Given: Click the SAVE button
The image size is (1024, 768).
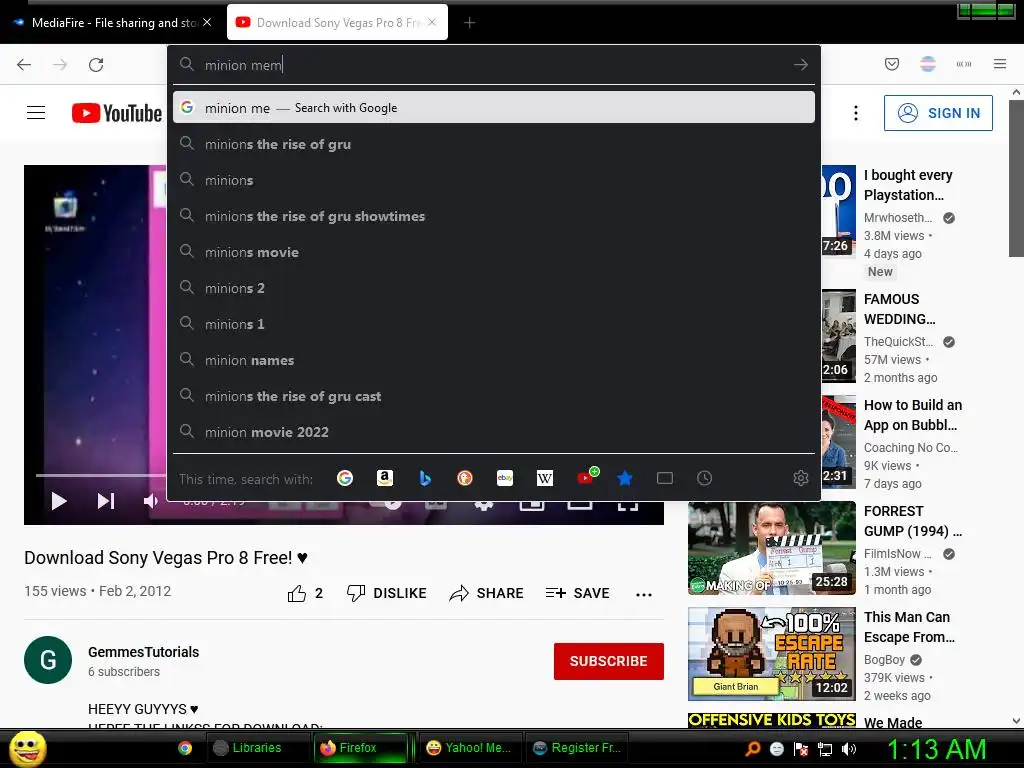Looking at the screenshot, I should pos(577,593).
